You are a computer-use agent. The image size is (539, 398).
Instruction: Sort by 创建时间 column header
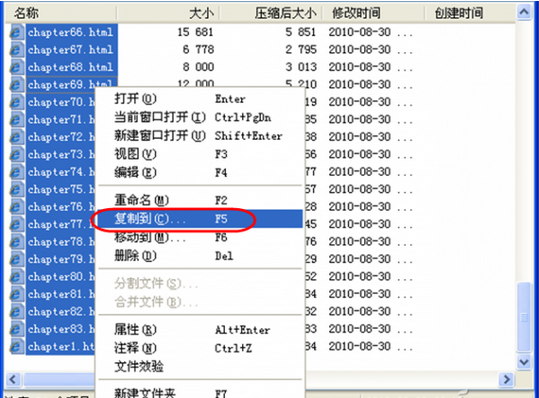point(470,13)
